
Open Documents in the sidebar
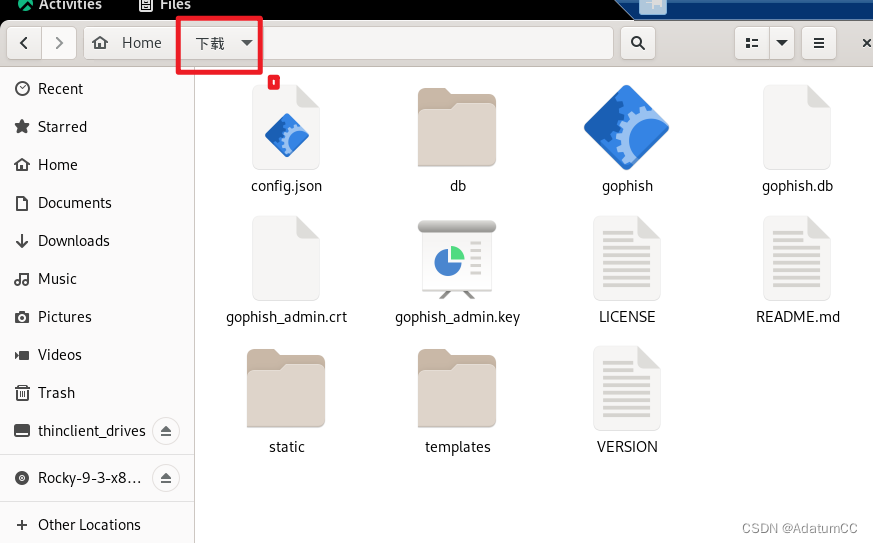[x=97, y=203]
